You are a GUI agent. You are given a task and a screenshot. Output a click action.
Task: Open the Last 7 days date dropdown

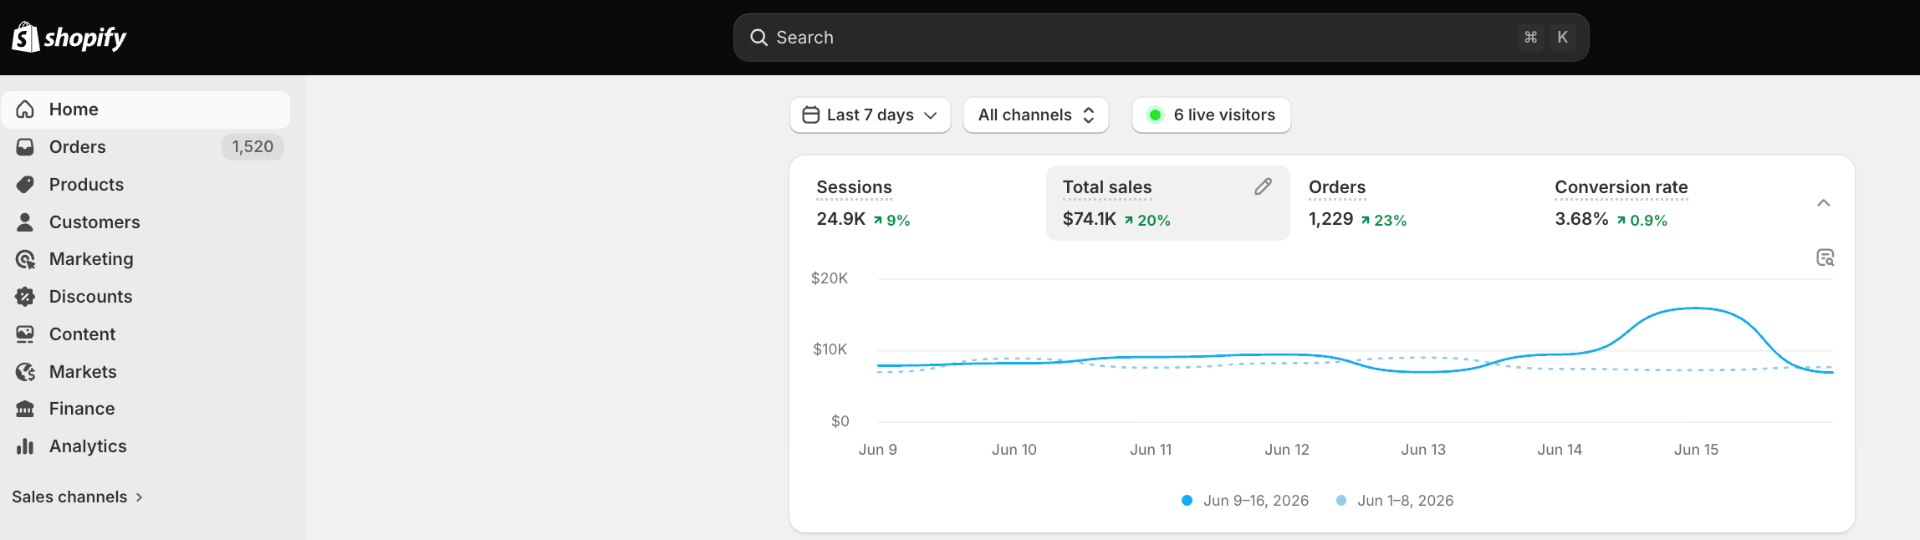[x=870, y=115]
